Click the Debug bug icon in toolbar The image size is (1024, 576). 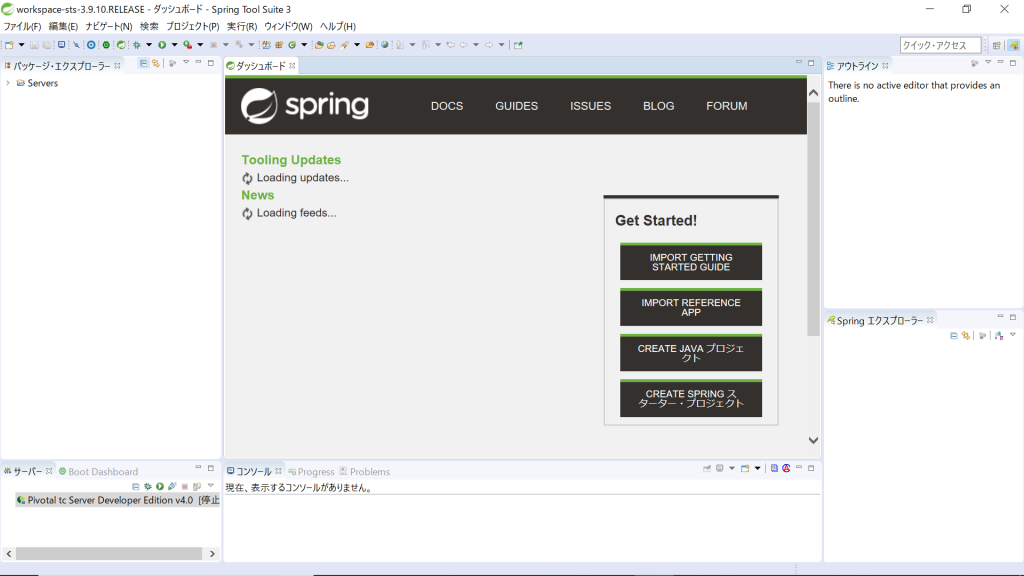pos(136,45)
